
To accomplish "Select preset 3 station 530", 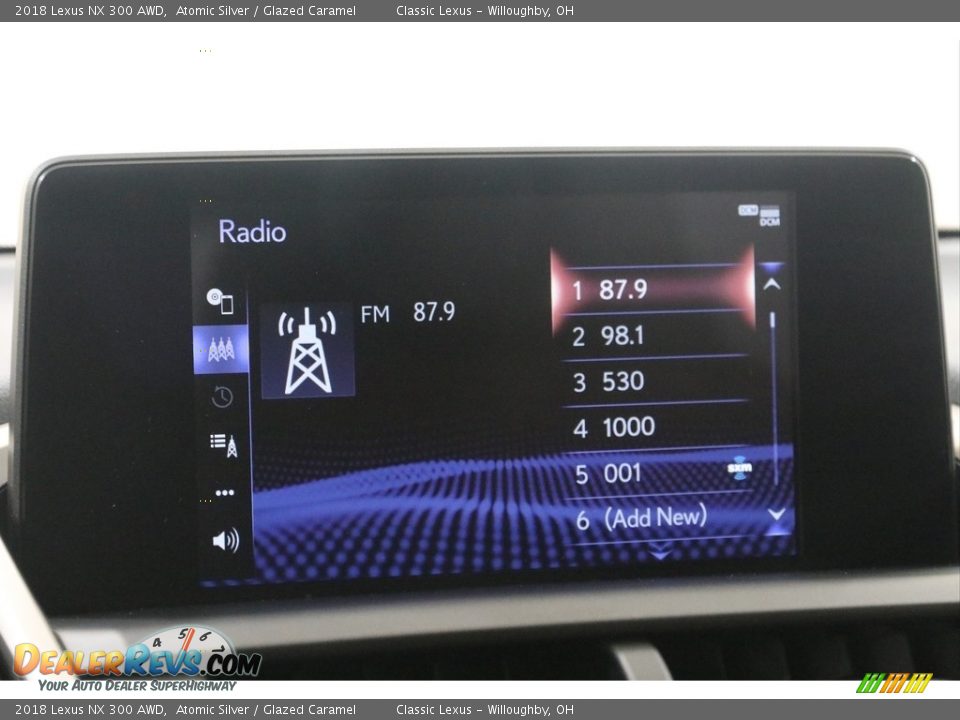I will [653, 381].
